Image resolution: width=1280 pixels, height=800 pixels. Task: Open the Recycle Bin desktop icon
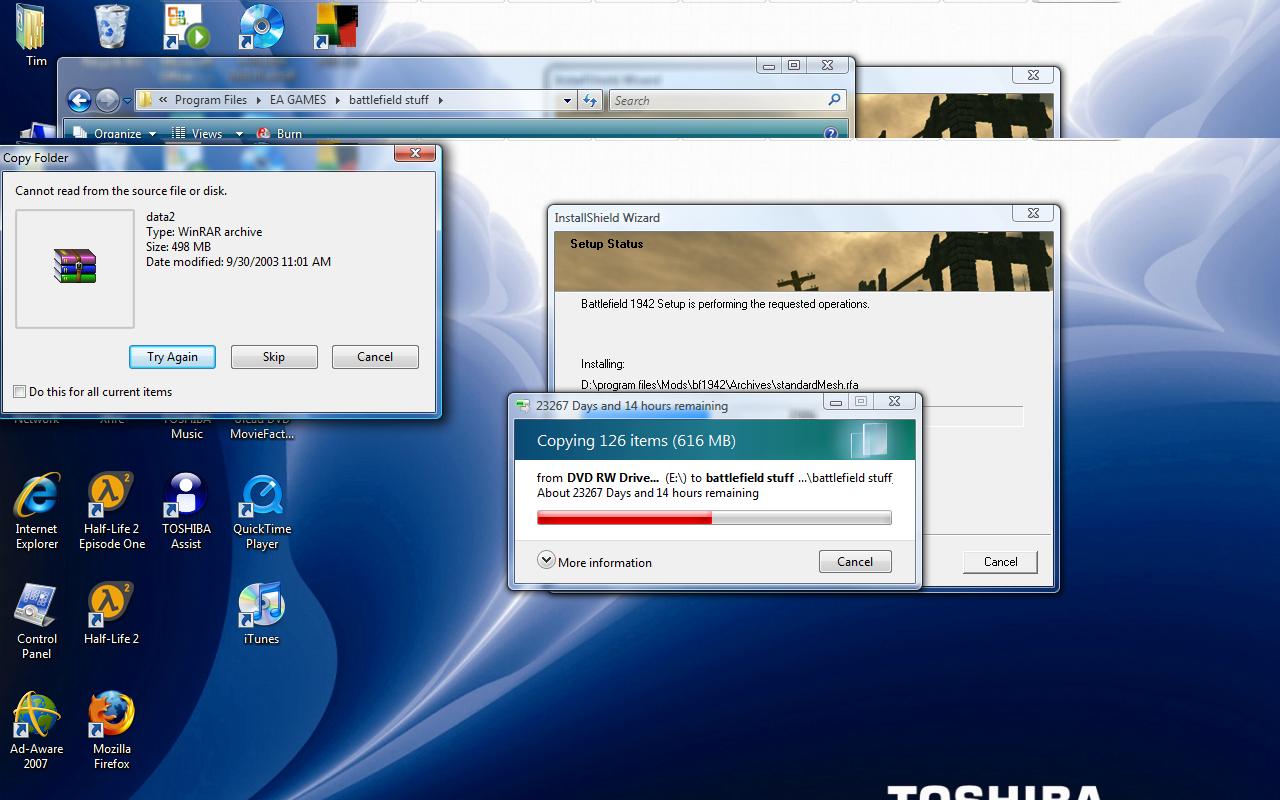point(112,27)
